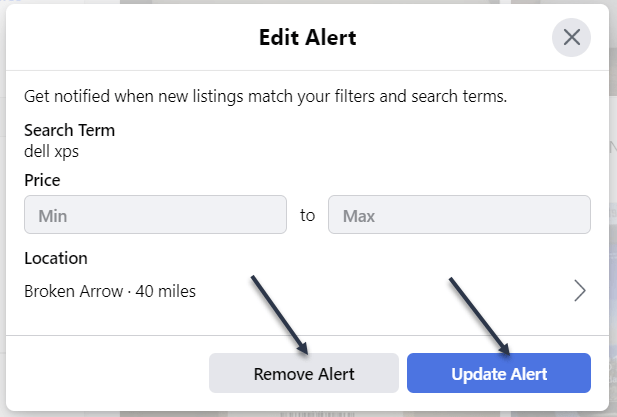Click the divider line under the title

click(x=308, y=71)
